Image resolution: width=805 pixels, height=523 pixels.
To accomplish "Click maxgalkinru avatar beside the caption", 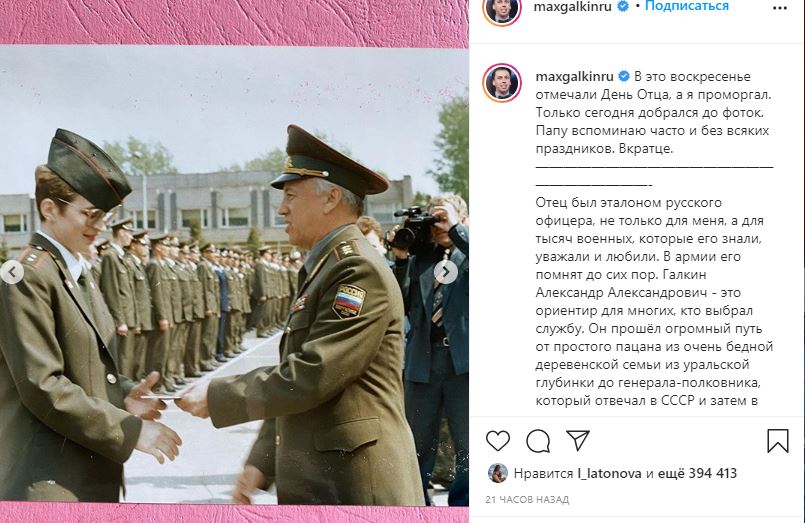I will pos(502,83).
